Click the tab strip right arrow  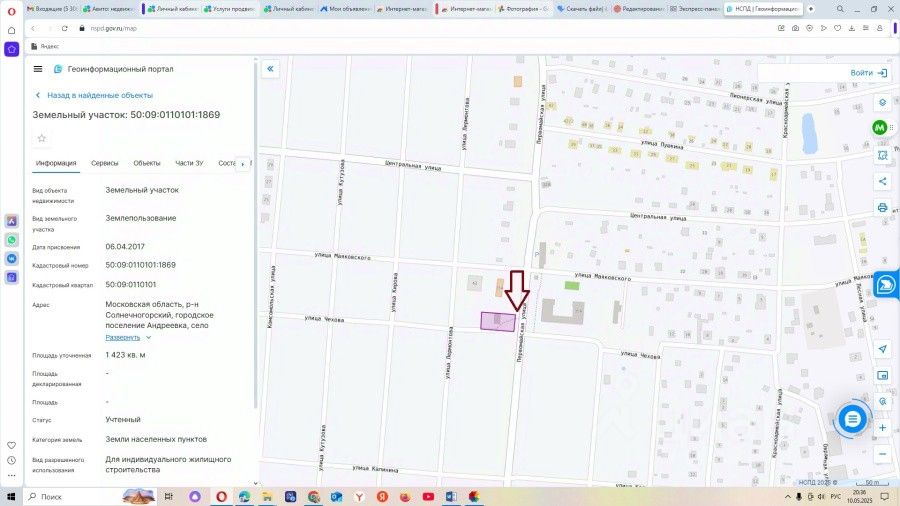tap(243, 164)
